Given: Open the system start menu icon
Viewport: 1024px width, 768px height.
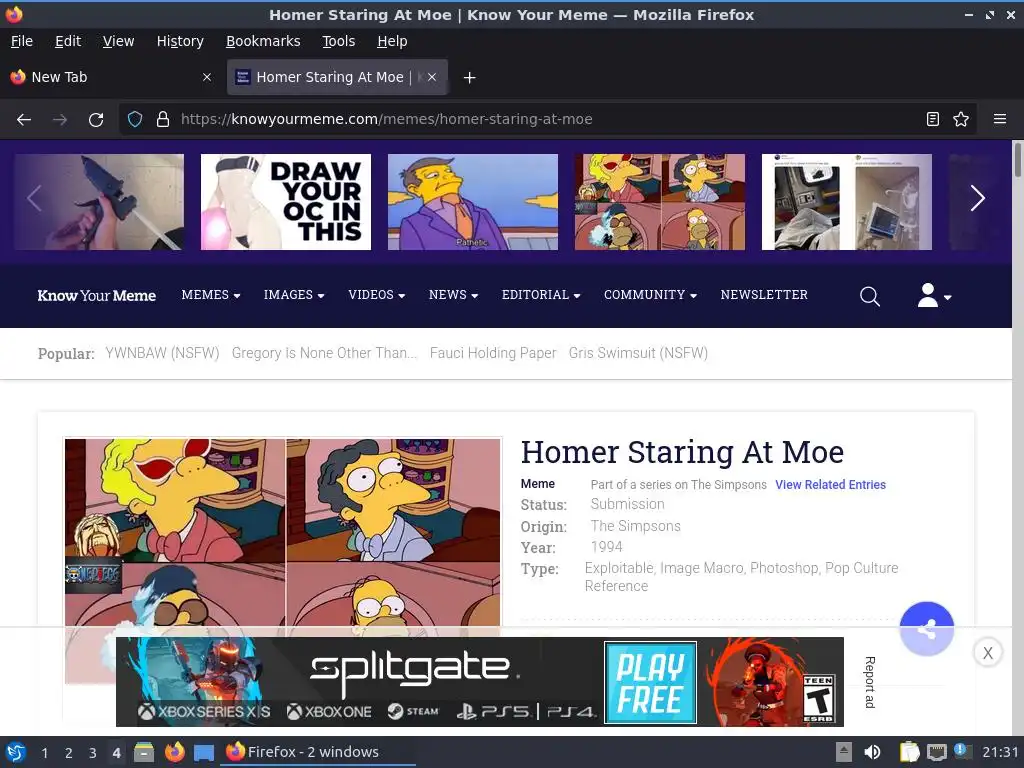Looking at the screenshot, I should pyautogui.click(x=16, y=752).
